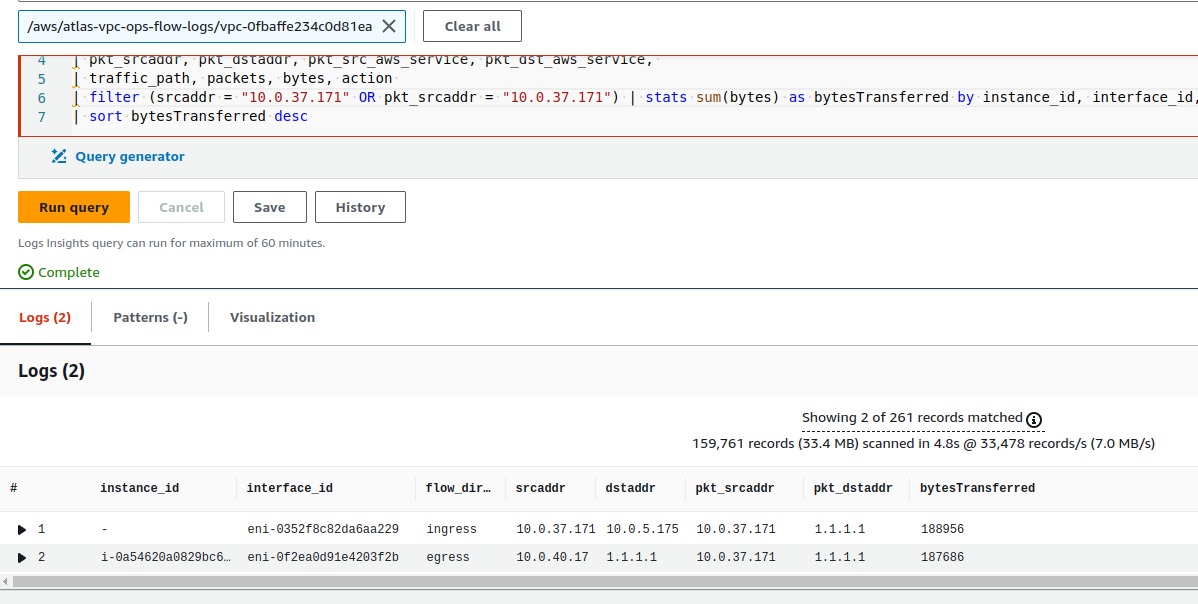Open query History
Viewport: 1198px width, 604px height.
tap(360, 207)
